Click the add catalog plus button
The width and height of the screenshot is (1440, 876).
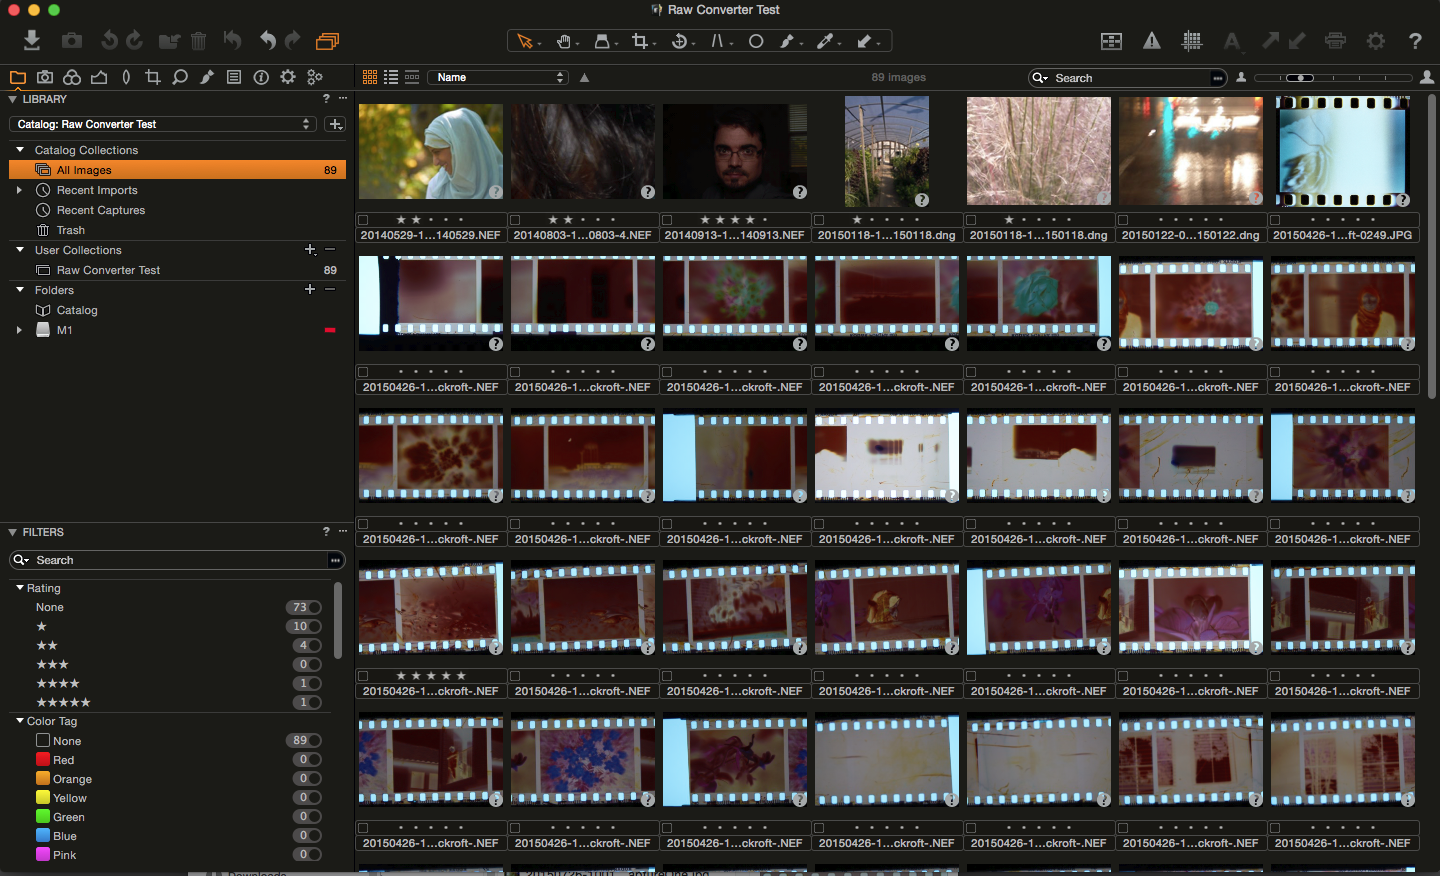click(x=336, y=124)
